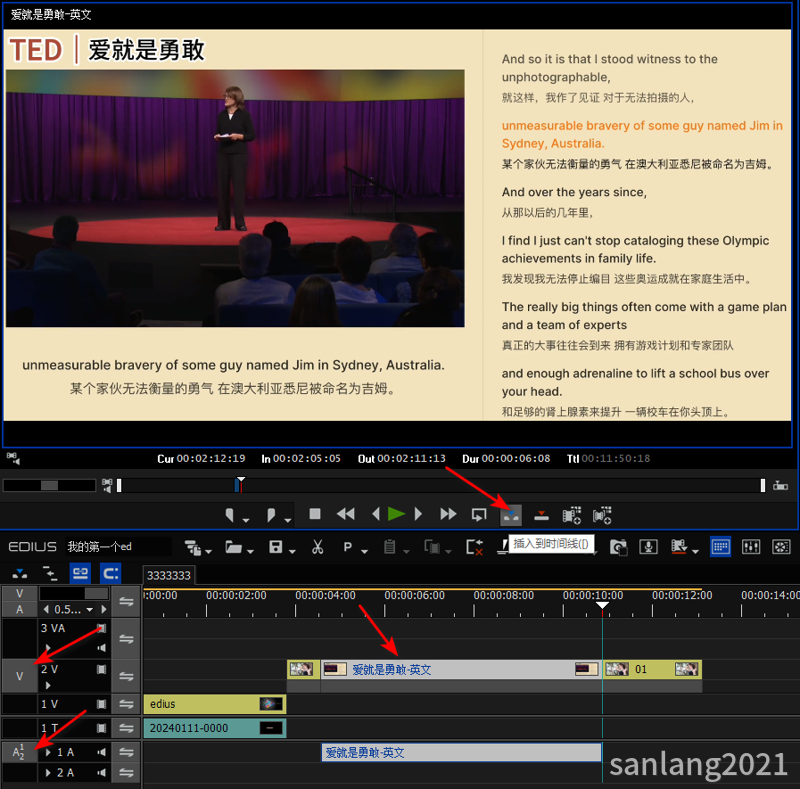Open the Set Out point dropdown arrow
The image size is (800, 789).
click(x=288, y=521)
